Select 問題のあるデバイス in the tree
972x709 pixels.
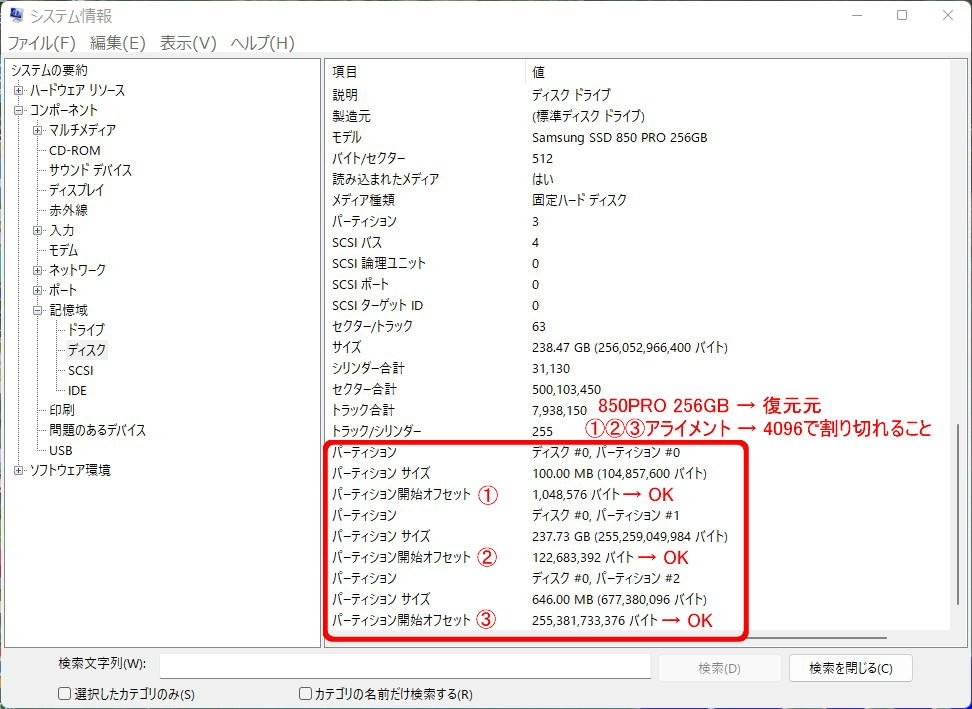click(97, 430)
